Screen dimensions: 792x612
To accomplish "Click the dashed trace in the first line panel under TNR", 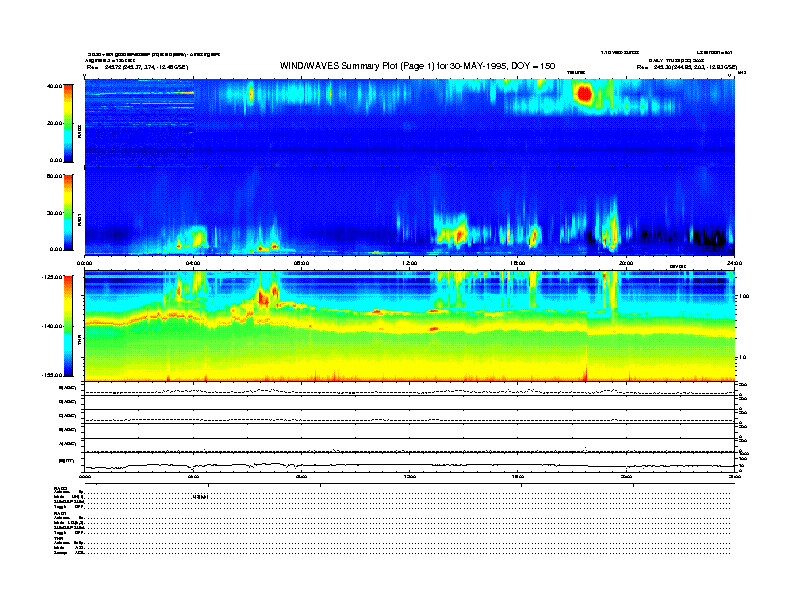I will [410, 391].
